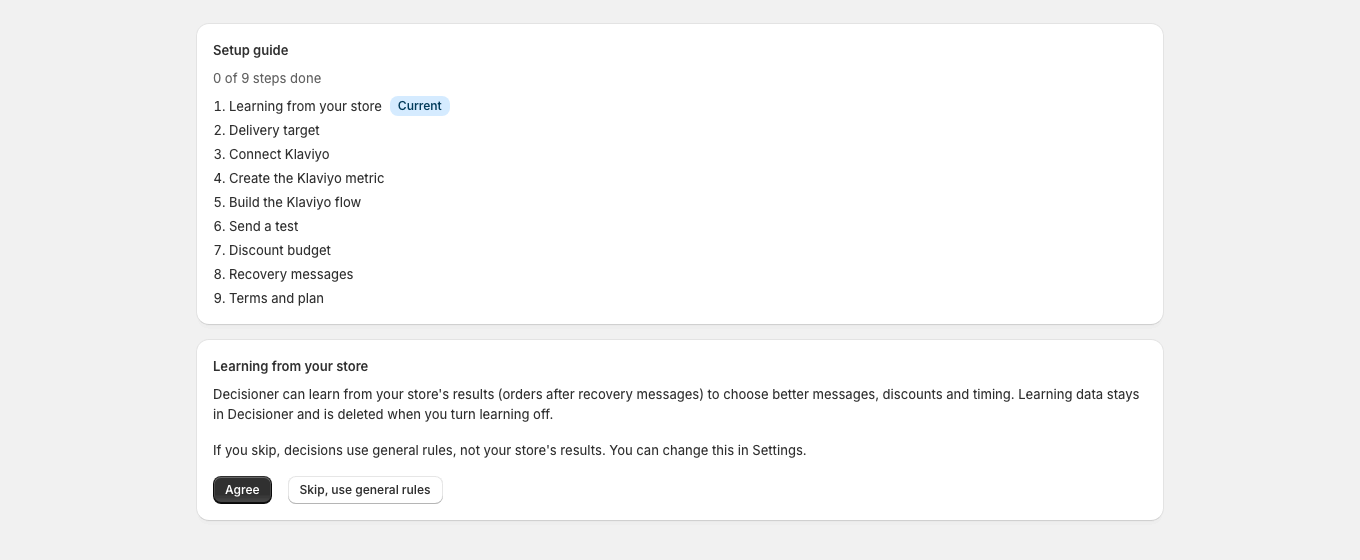
Task: Select the Connect Klaviyo step
Action: coord(279,154)
